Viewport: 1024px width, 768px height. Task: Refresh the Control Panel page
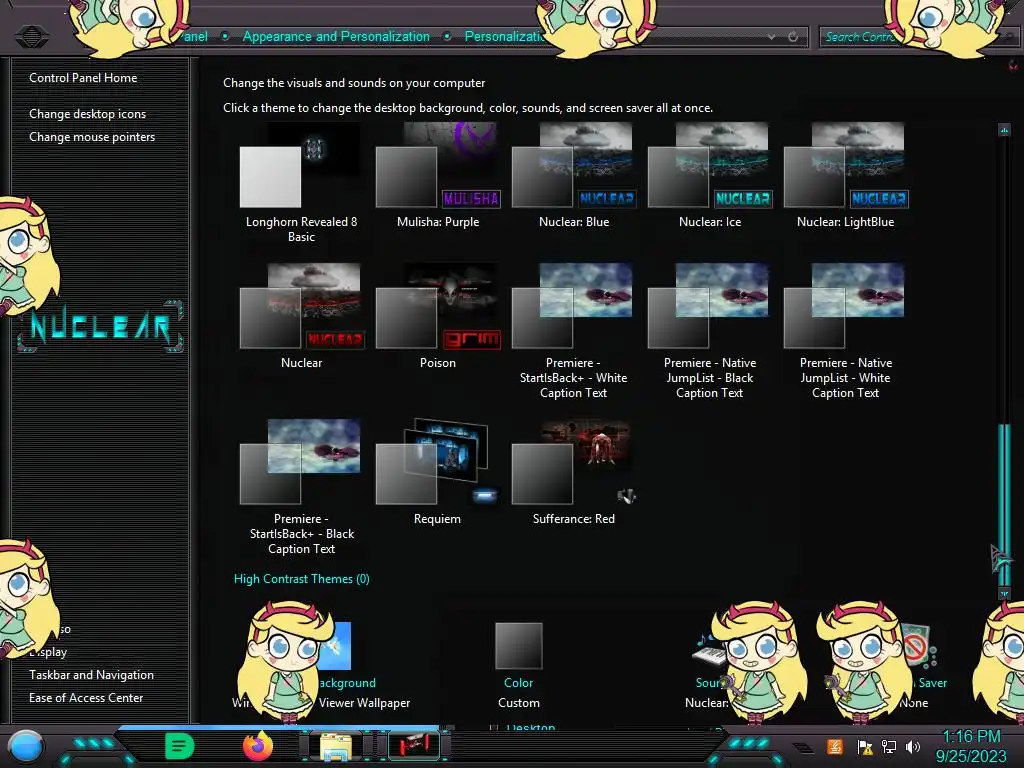click(x=793, y=37)
